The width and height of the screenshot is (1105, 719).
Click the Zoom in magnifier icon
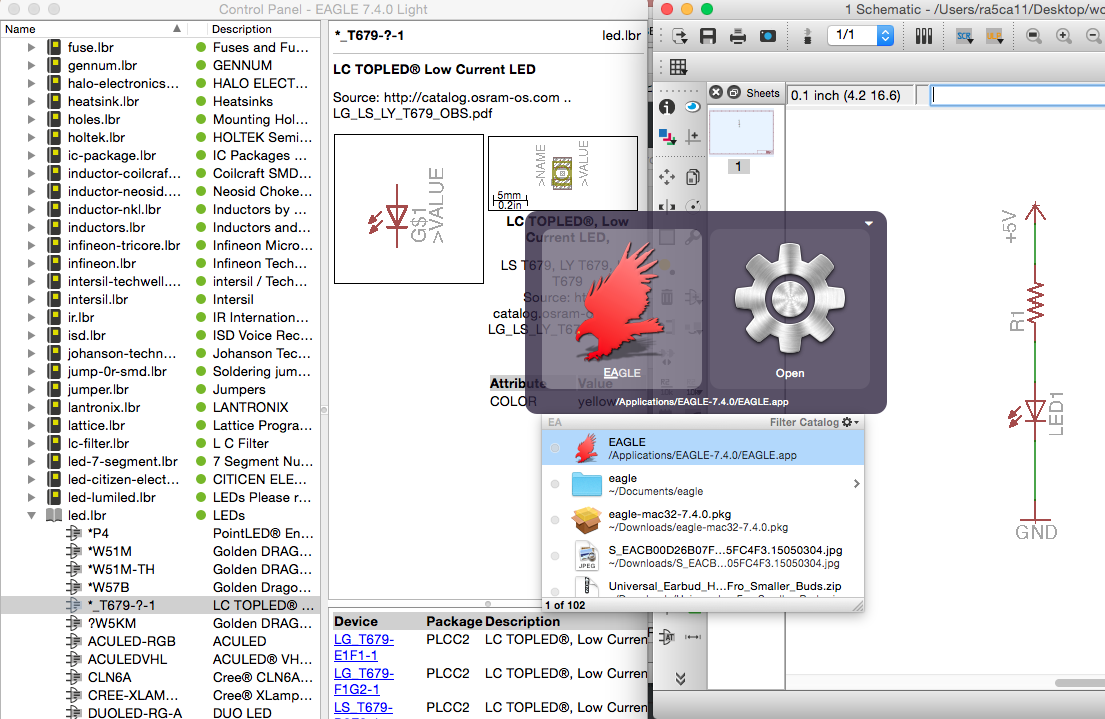[1064, 36]
